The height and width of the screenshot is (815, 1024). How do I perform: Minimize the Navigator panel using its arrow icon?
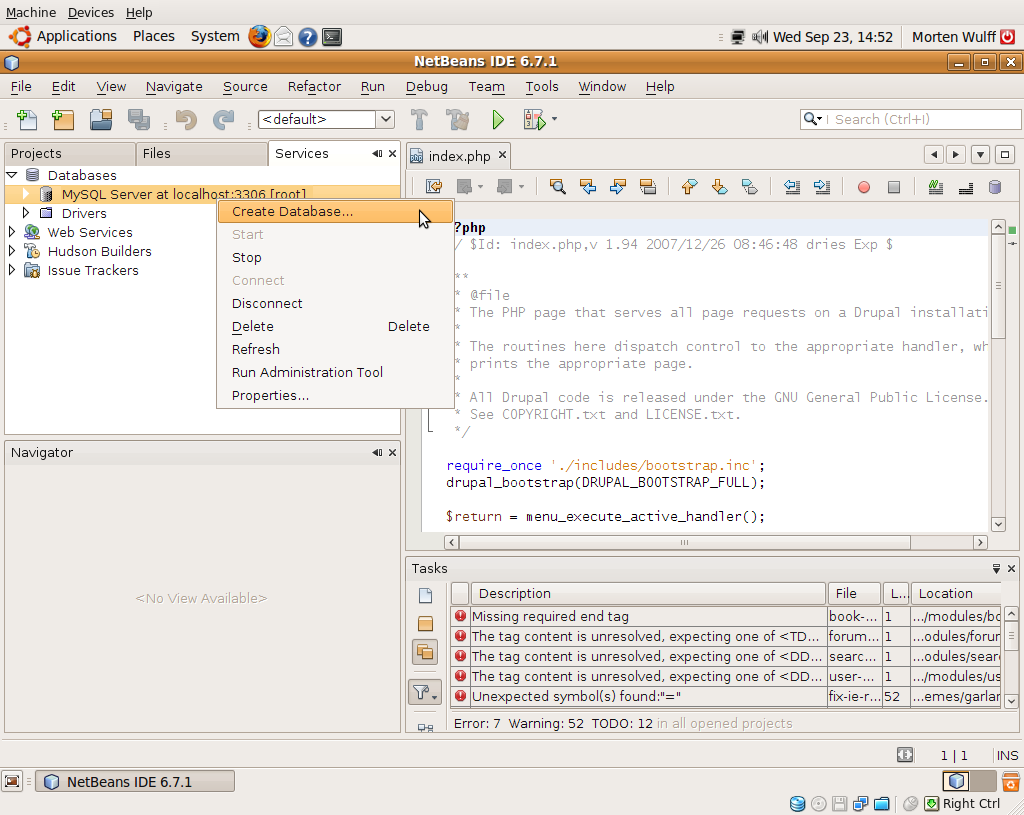click(377, 453)
